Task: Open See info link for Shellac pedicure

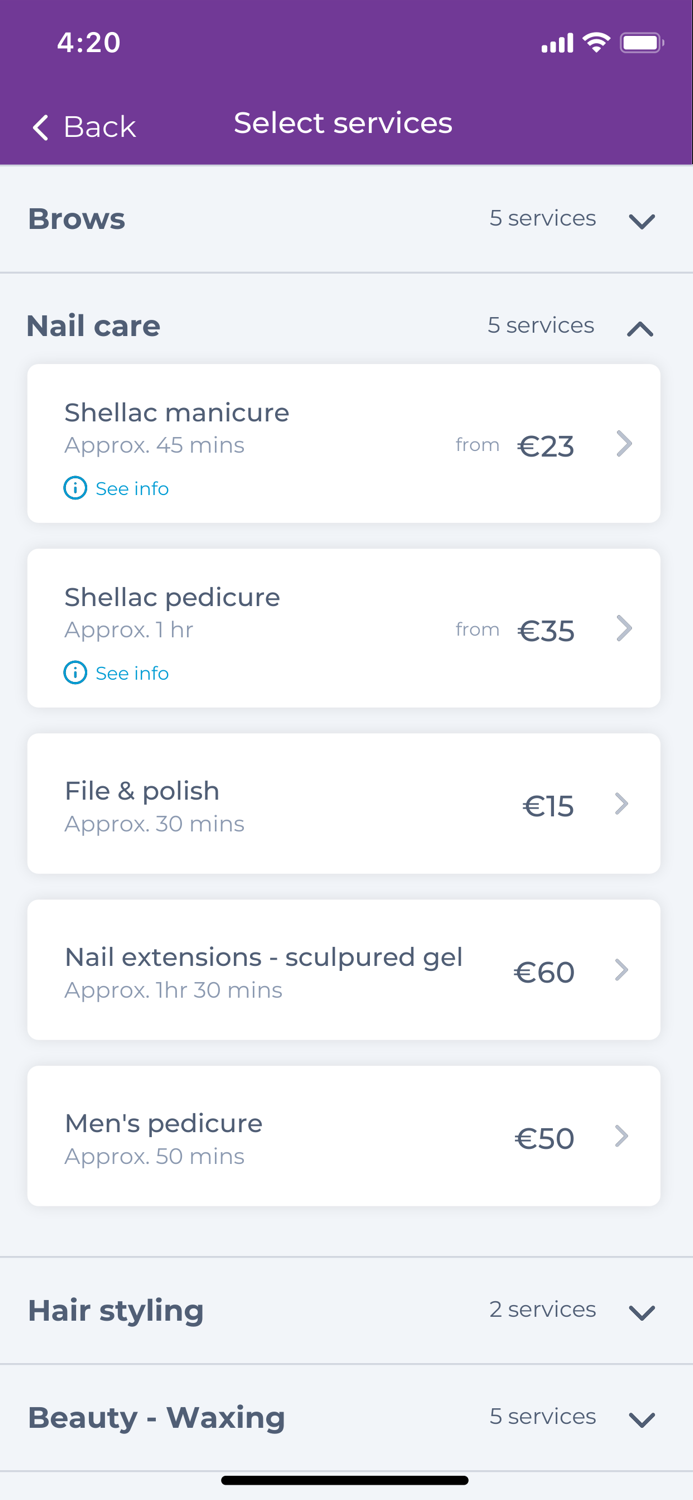Action: 132,674
